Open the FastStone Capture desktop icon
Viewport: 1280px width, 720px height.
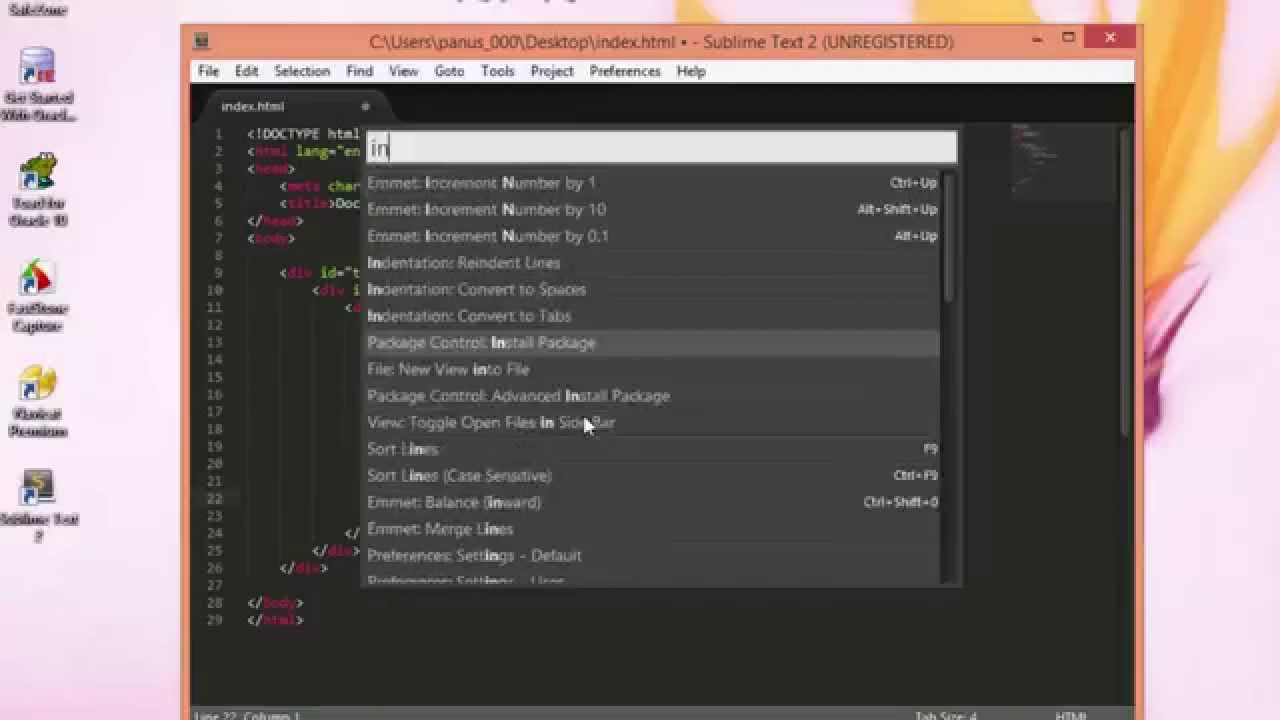coord(38,295)
